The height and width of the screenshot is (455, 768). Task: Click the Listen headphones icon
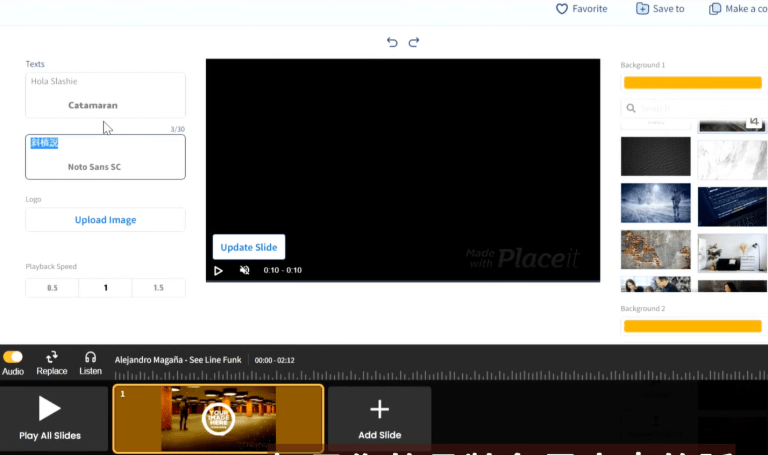point(91,357)
